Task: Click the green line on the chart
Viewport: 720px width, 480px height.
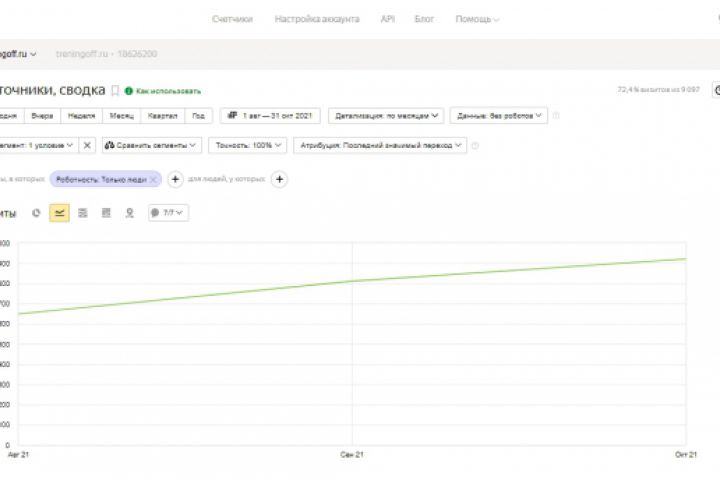Action: point(352,281)
